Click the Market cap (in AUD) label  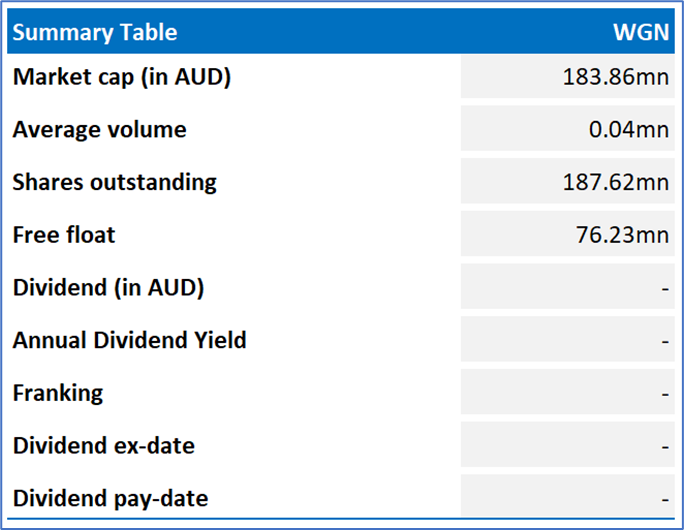click(x=122, y=77)
